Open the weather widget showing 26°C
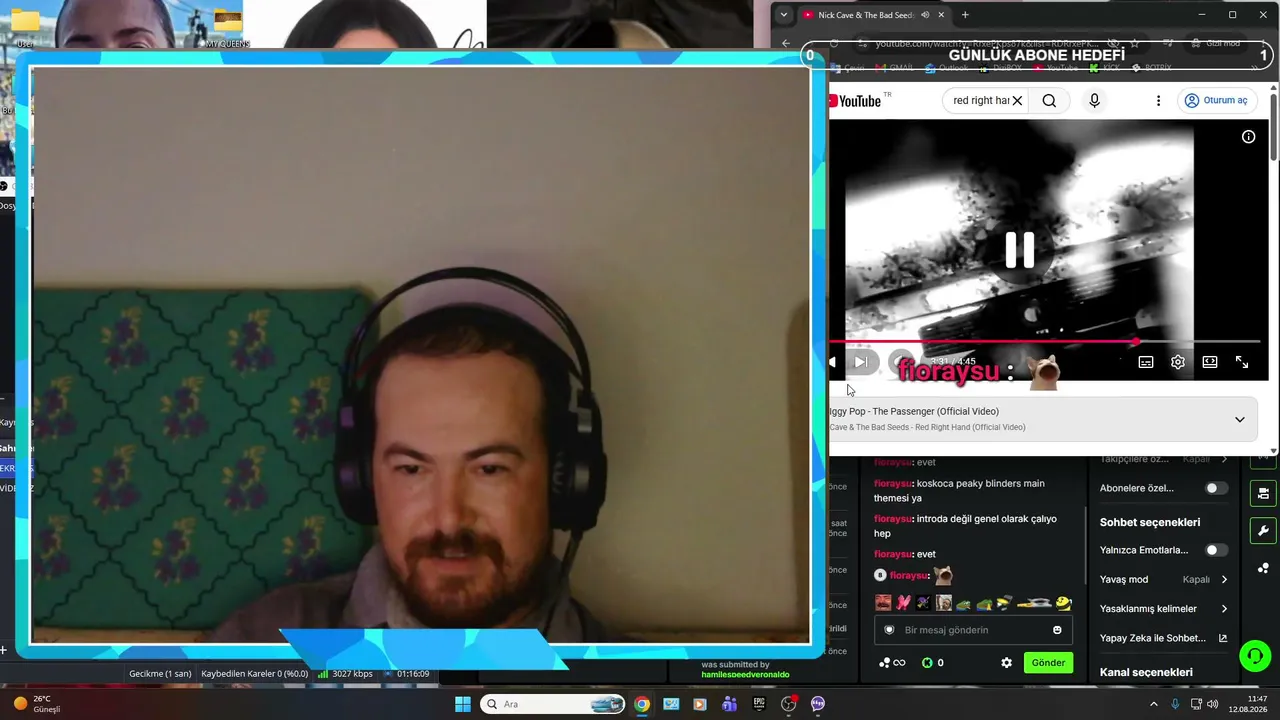The image size is (1280, 720). point(36,704)
